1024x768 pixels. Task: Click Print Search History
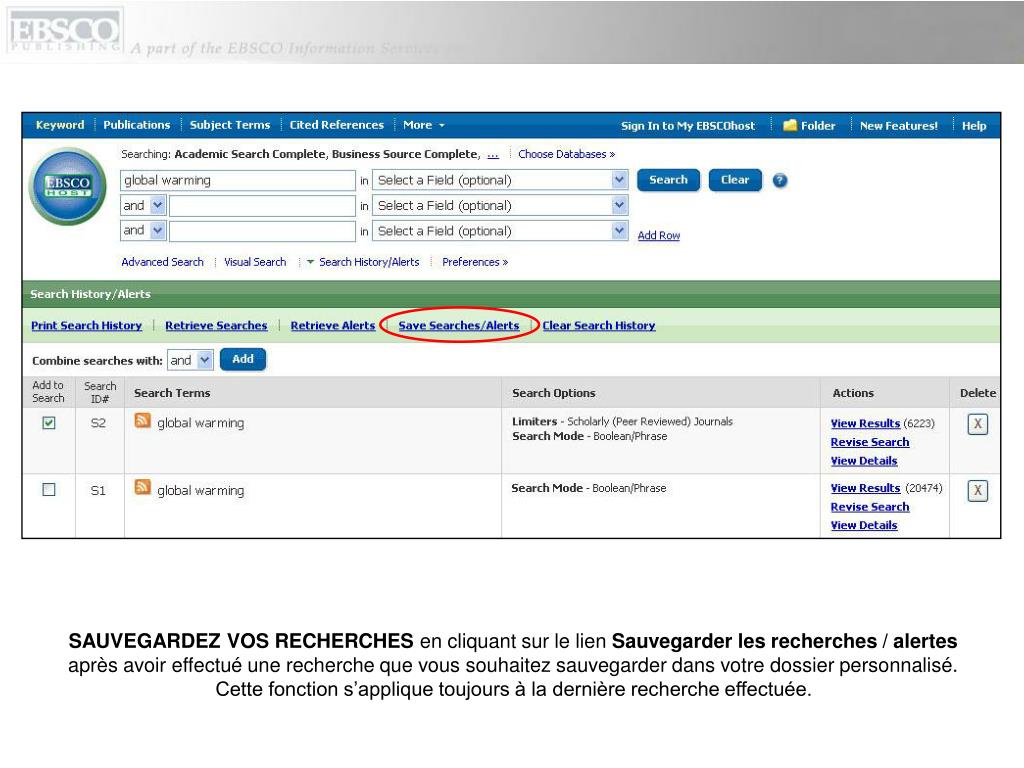[x=86, y=325]
